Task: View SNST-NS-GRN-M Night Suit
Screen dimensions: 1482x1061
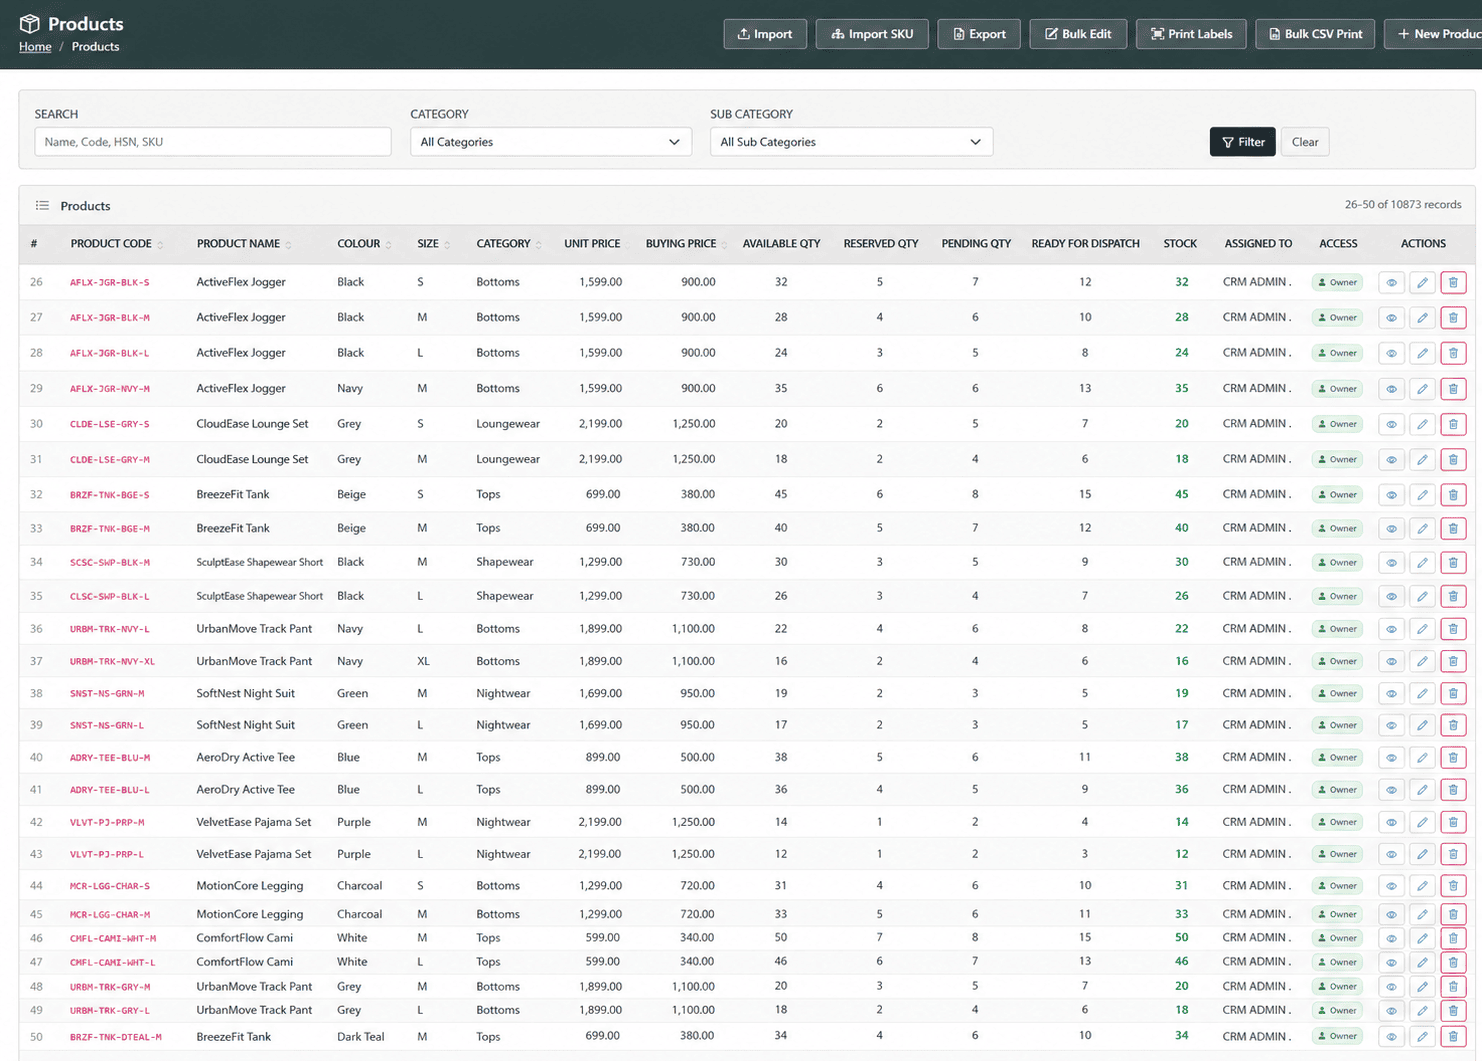Action: (x=1391, y=693)
